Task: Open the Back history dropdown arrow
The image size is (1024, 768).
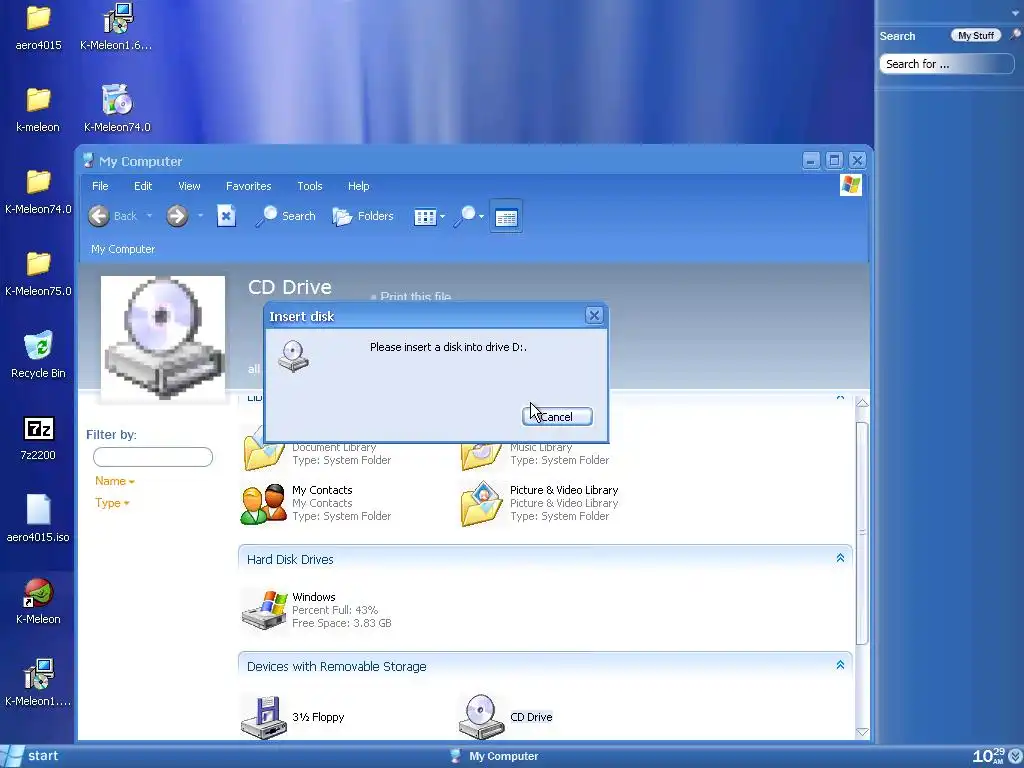Action: (149, 216)
